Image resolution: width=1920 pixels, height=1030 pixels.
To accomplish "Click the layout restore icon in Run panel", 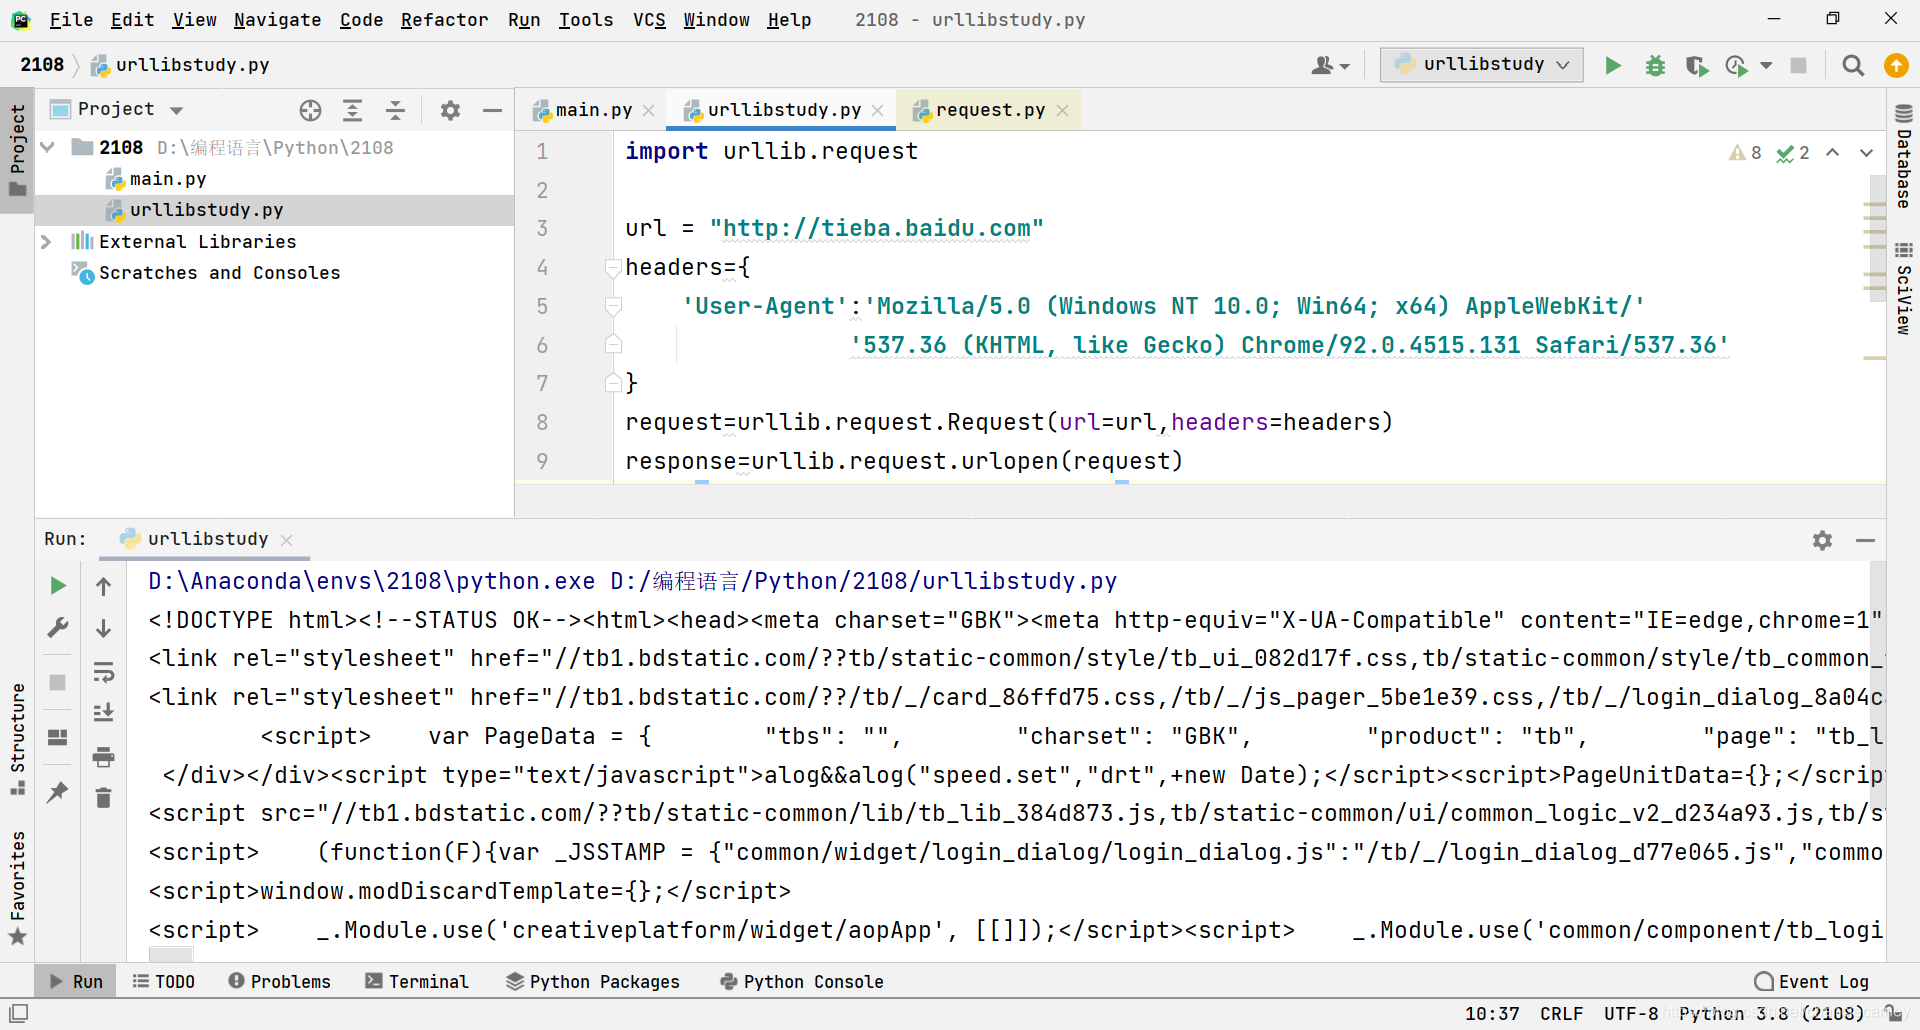I will 58,737.
